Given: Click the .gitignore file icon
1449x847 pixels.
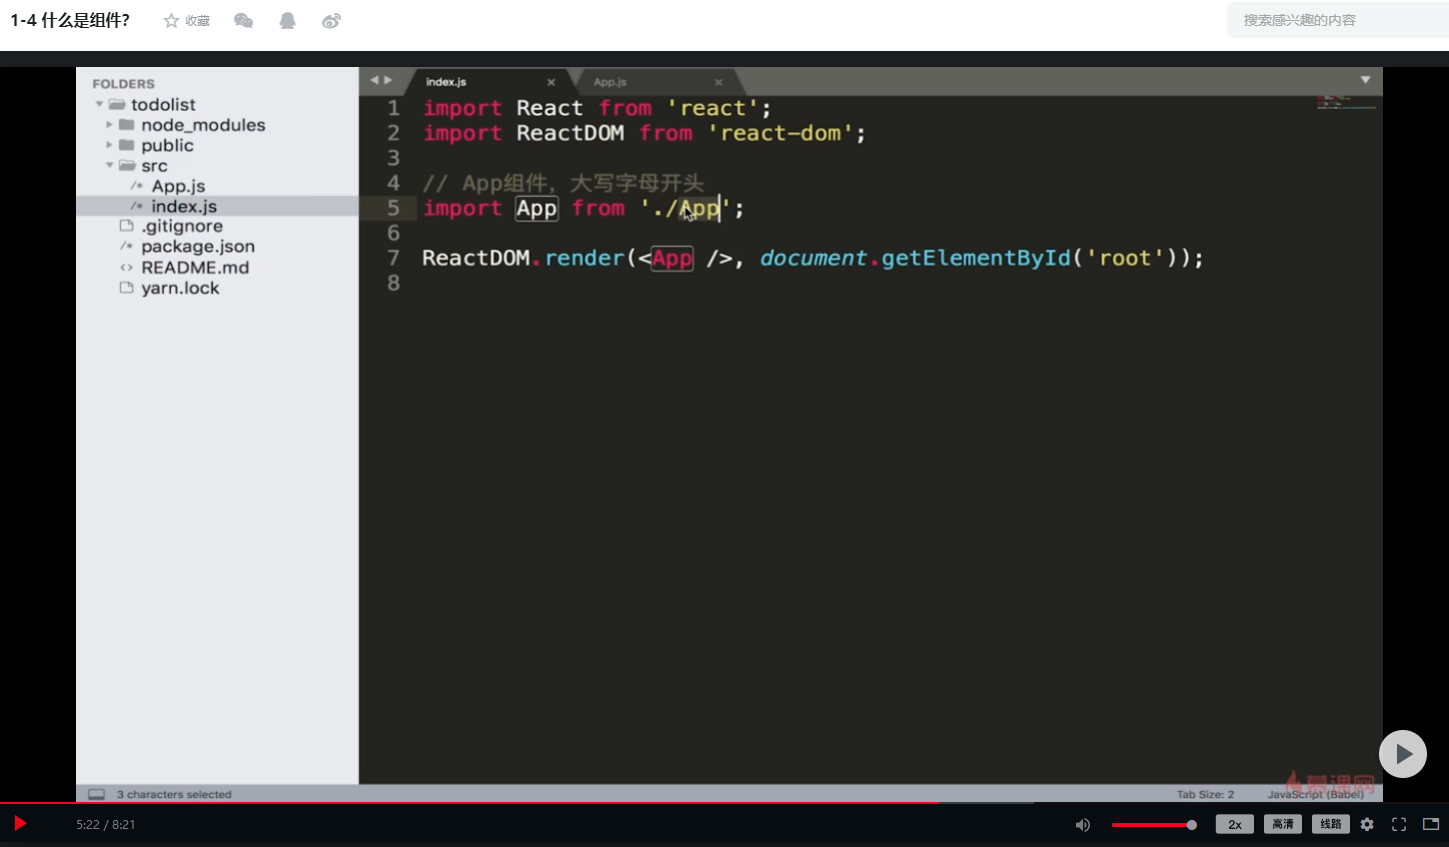Looking at the screenshot, I should point(126,226).
